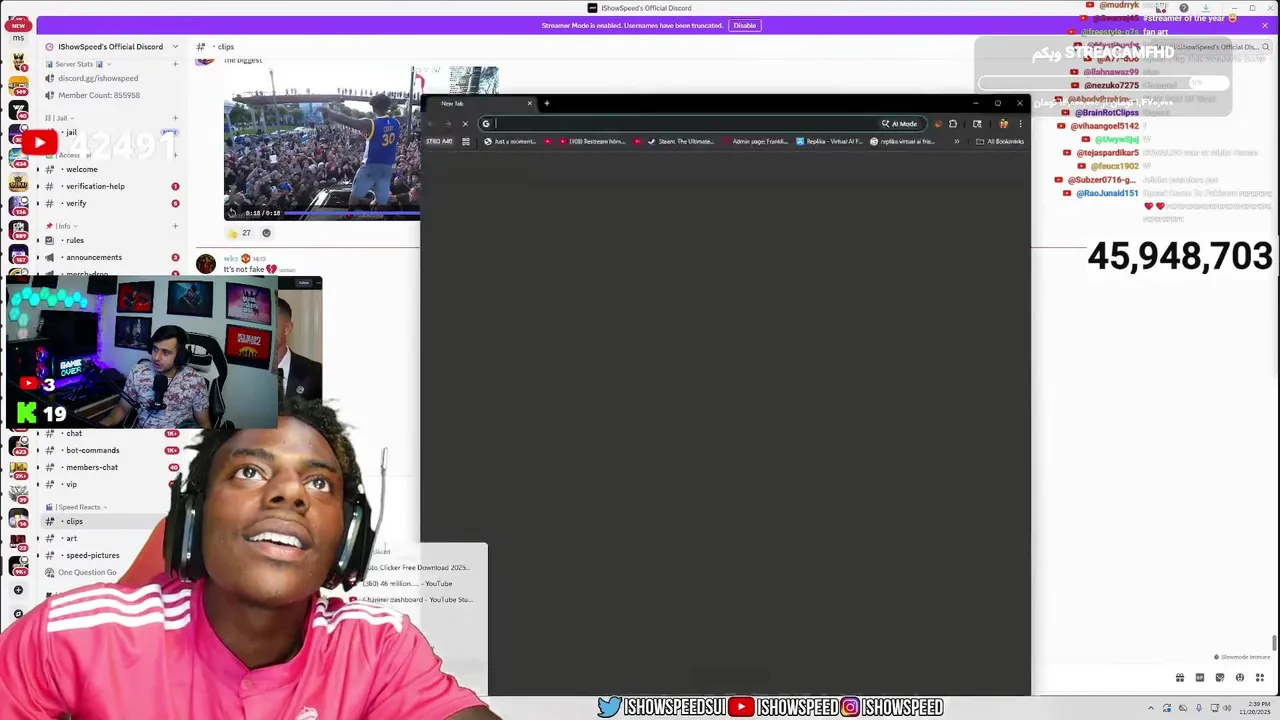
Task: Open the welcome channel
Action: pos(82,169)
